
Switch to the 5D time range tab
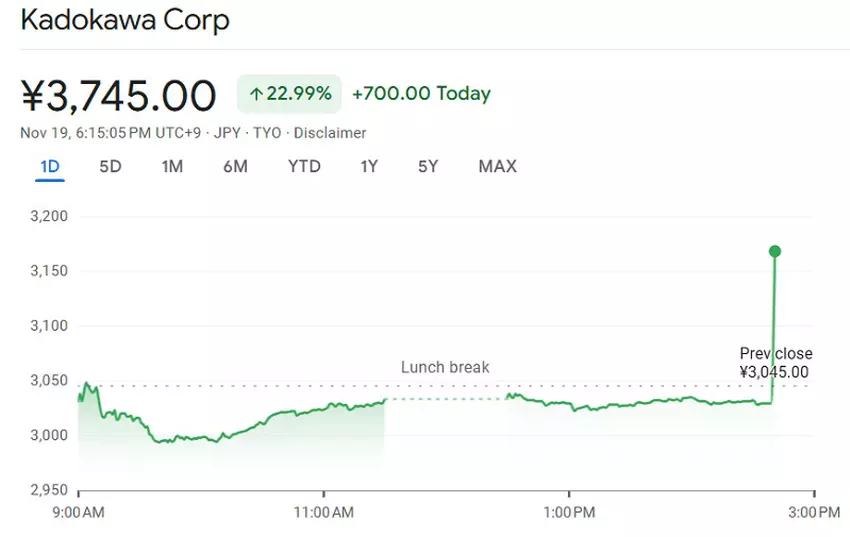[x=110, y=167]
